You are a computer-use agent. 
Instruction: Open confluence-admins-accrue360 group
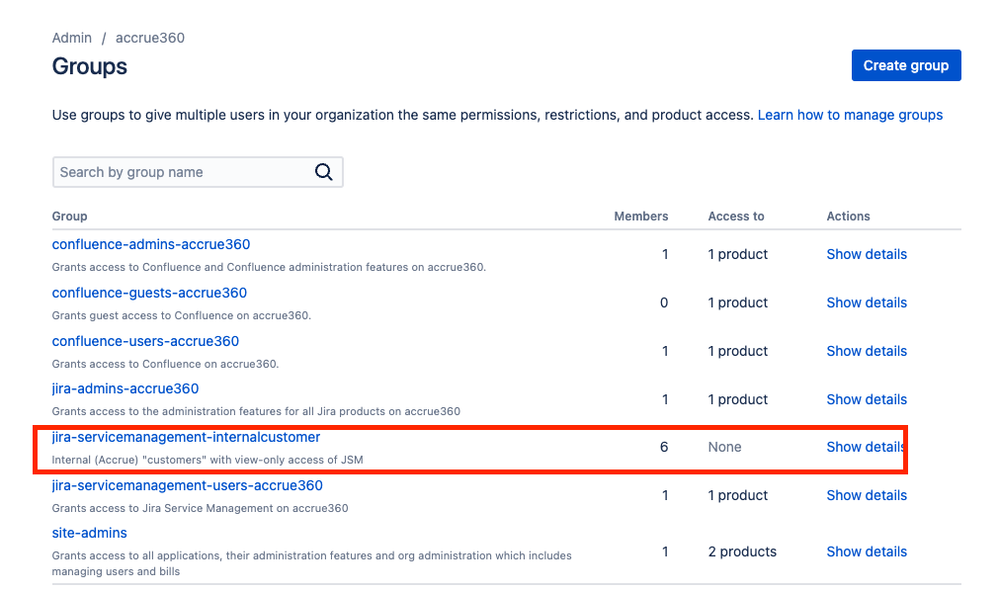point(151,245)
